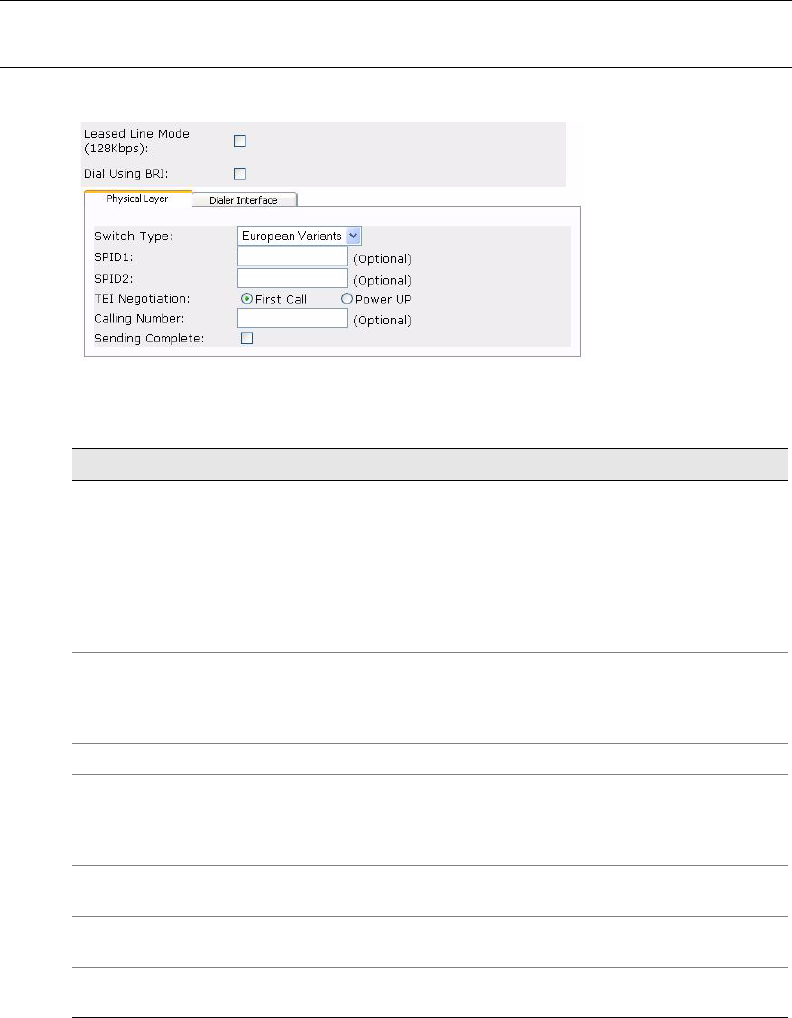The height and width of the screenshot is (1018, 792).
Task: Focus the SPID2 input field
Action: click(292, 279)
